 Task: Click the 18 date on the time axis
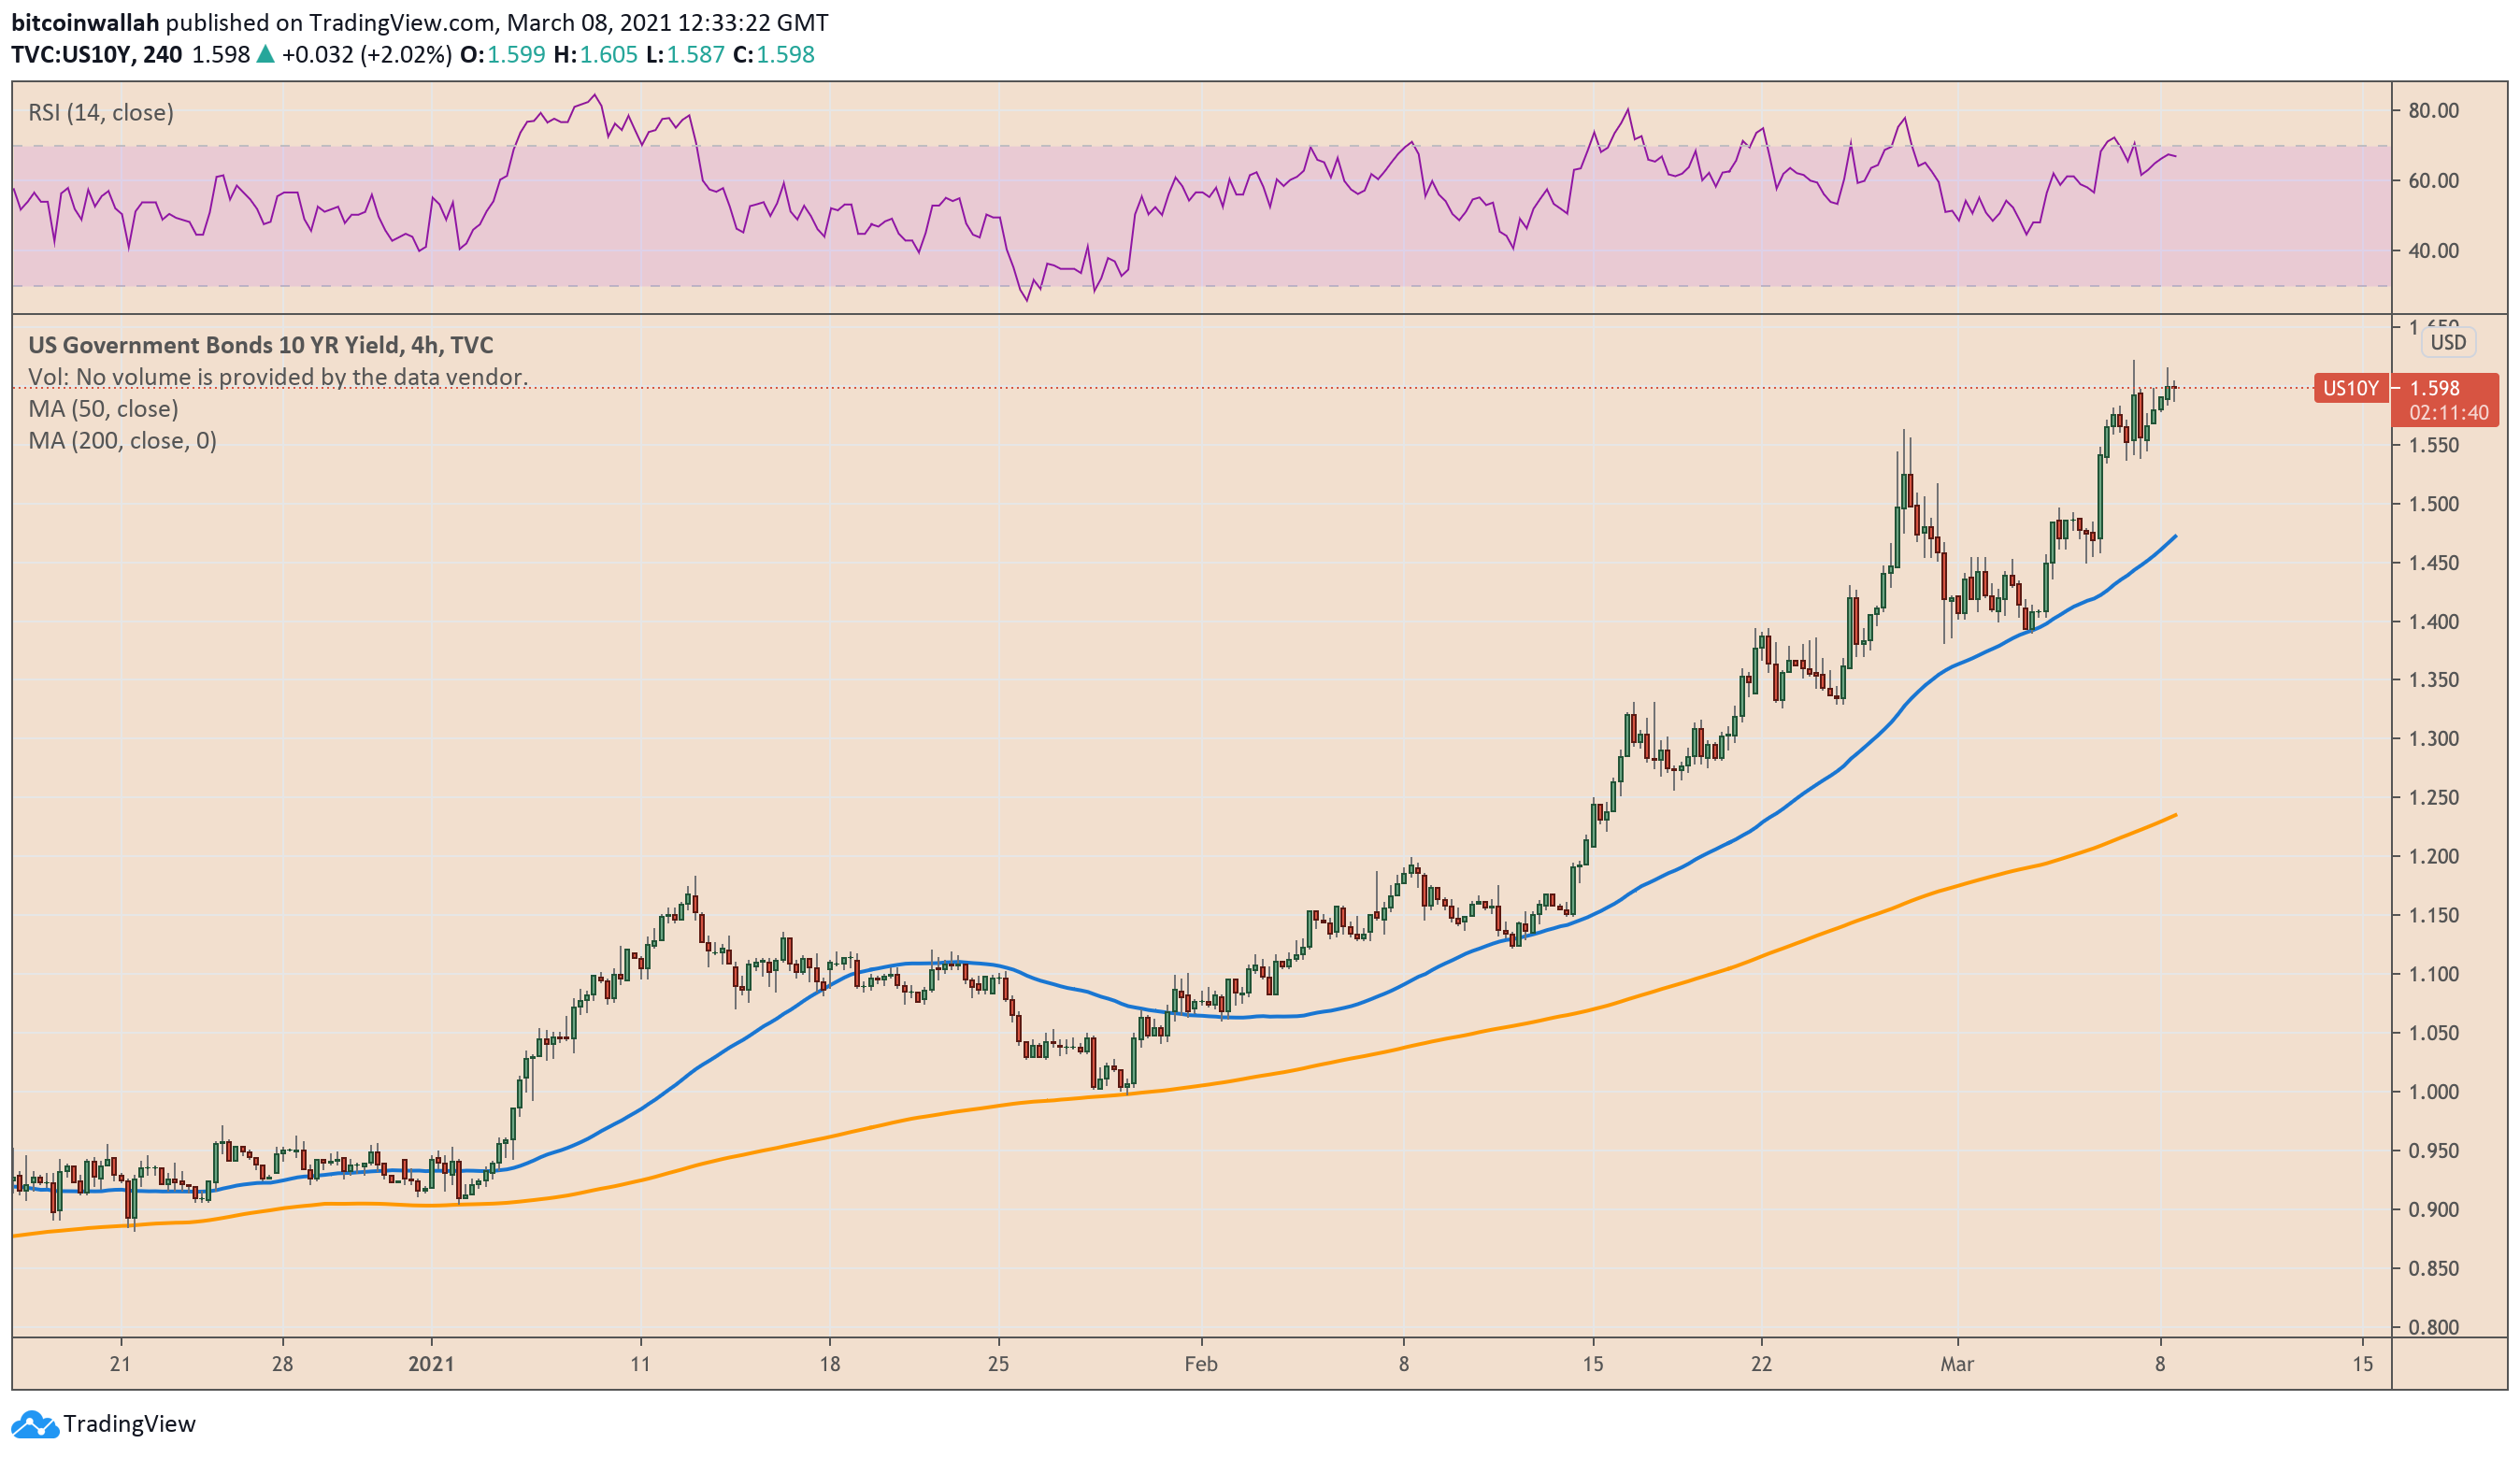coord(829,1364)
